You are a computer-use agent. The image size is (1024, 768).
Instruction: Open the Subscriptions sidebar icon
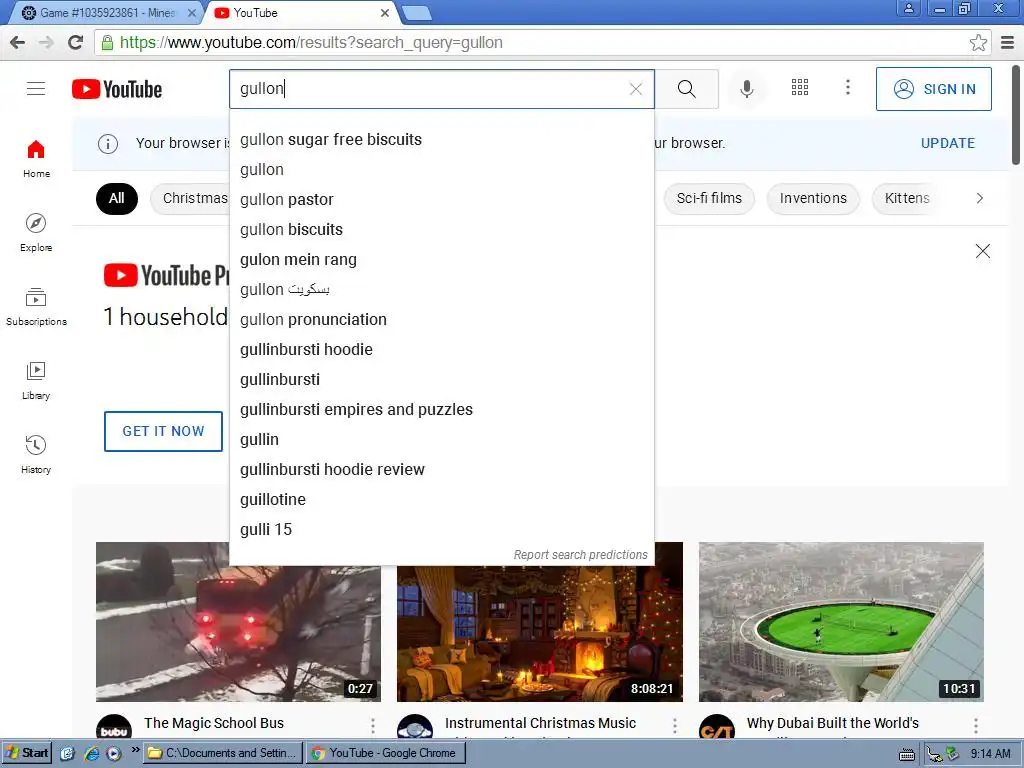pyautogui.click(x=36, y=306)
